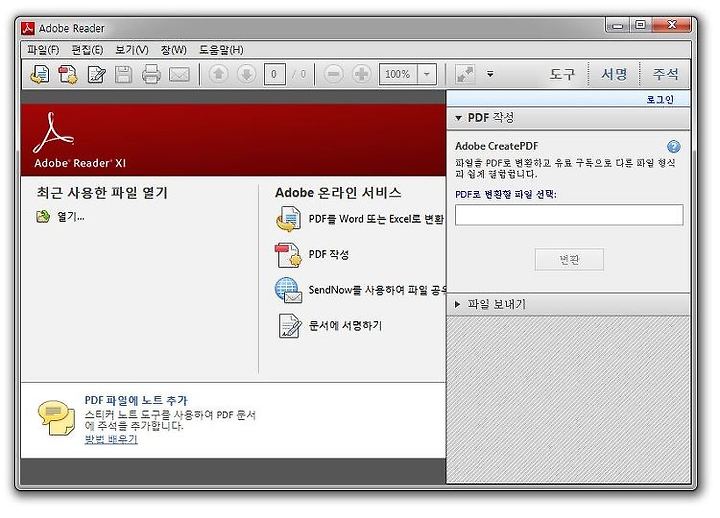Open toolbar options small dropdown arrow

pyautogui.click(x=490, y=74)
